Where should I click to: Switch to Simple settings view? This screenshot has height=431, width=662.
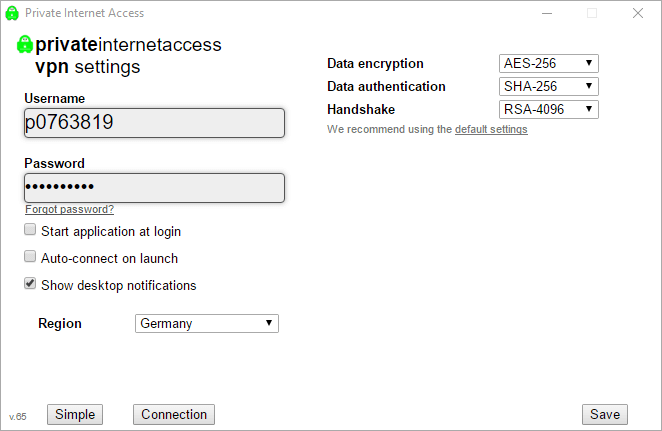tap(75, 415)
